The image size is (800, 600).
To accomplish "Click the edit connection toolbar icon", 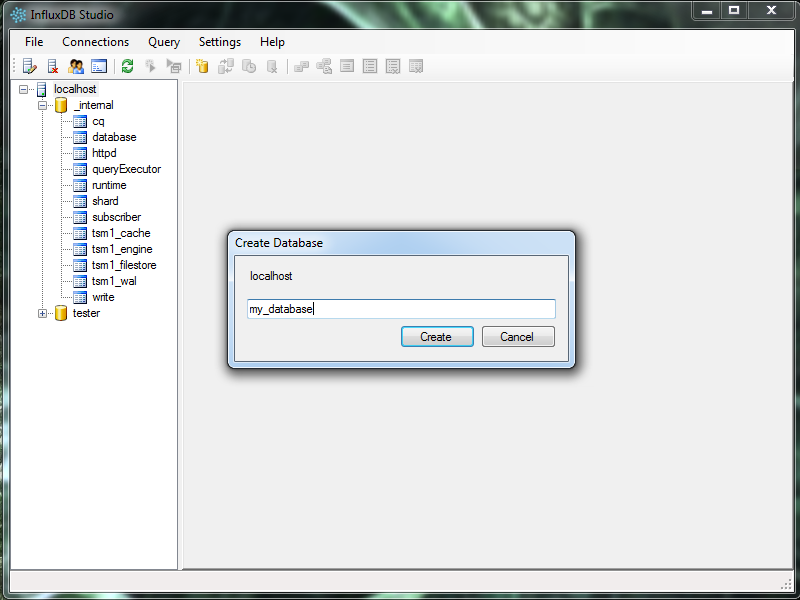I will pos(30,66).
